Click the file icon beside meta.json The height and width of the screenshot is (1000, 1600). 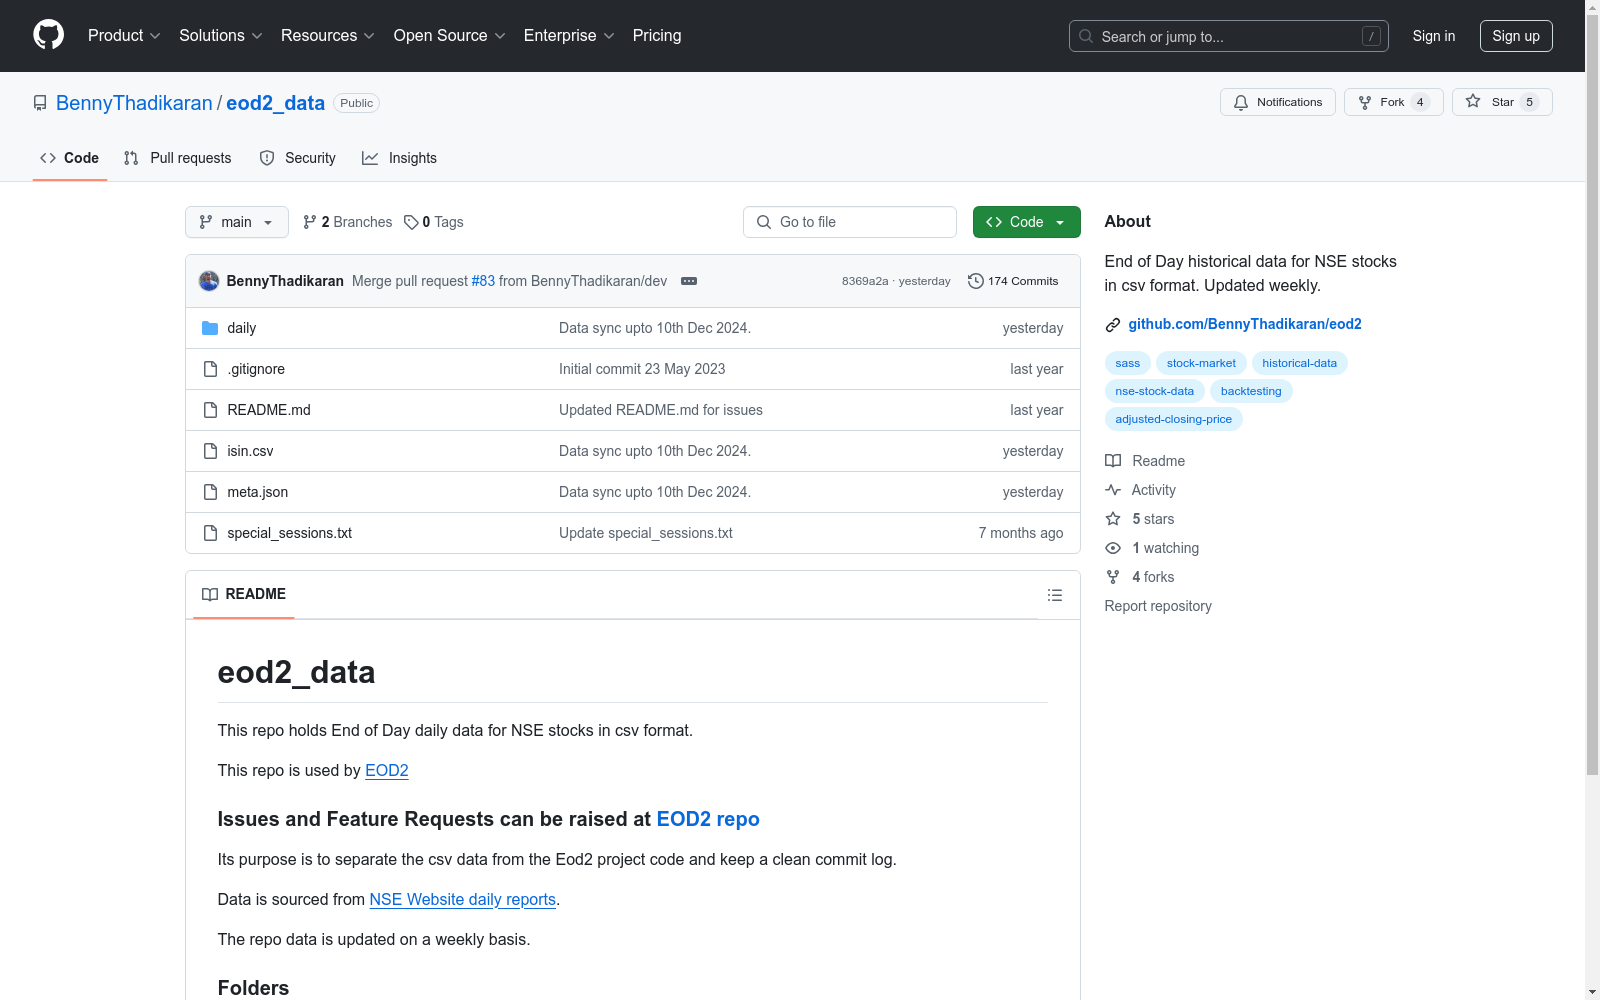210,492
